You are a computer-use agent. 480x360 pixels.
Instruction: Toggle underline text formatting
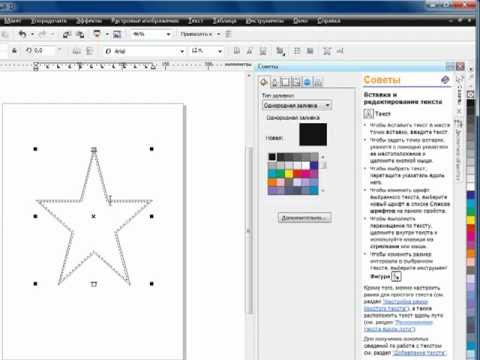(263, 51)
